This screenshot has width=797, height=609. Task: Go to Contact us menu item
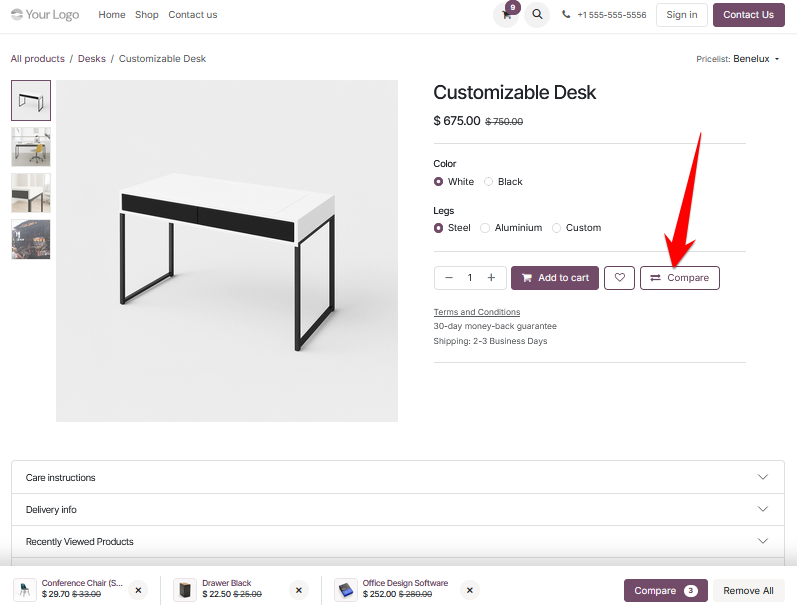(x=193, y=15)
